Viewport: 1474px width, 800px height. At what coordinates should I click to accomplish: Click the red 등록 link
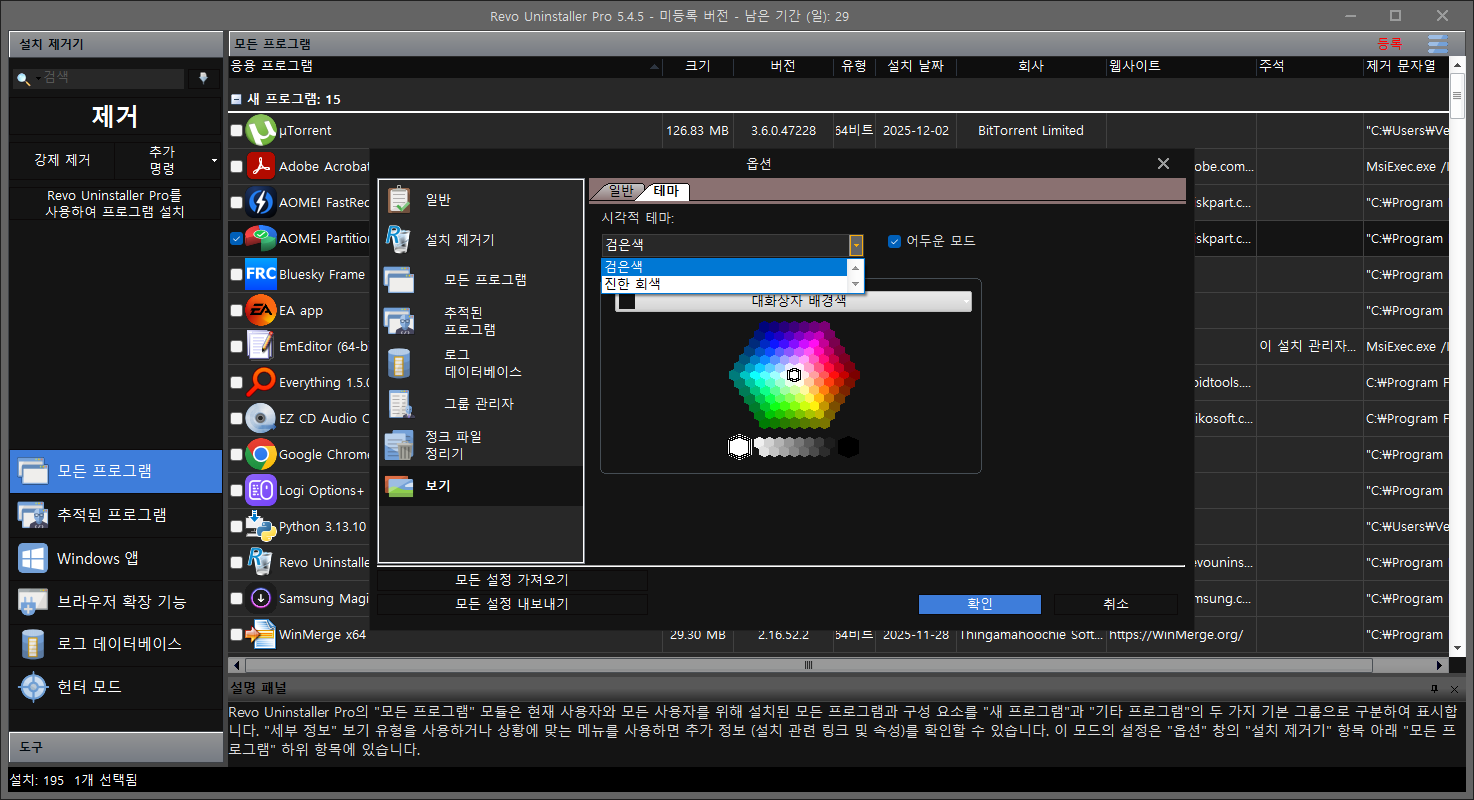click(x=1390, y=44)
